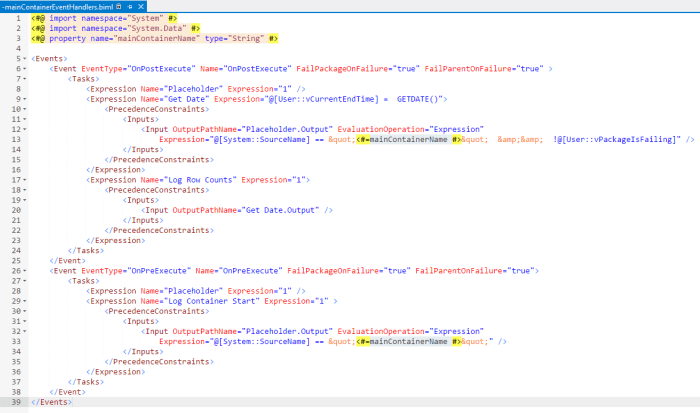Click EventType="OnPreExecute" on line 26
The image size is (700, 413).
tap(136, 271)
